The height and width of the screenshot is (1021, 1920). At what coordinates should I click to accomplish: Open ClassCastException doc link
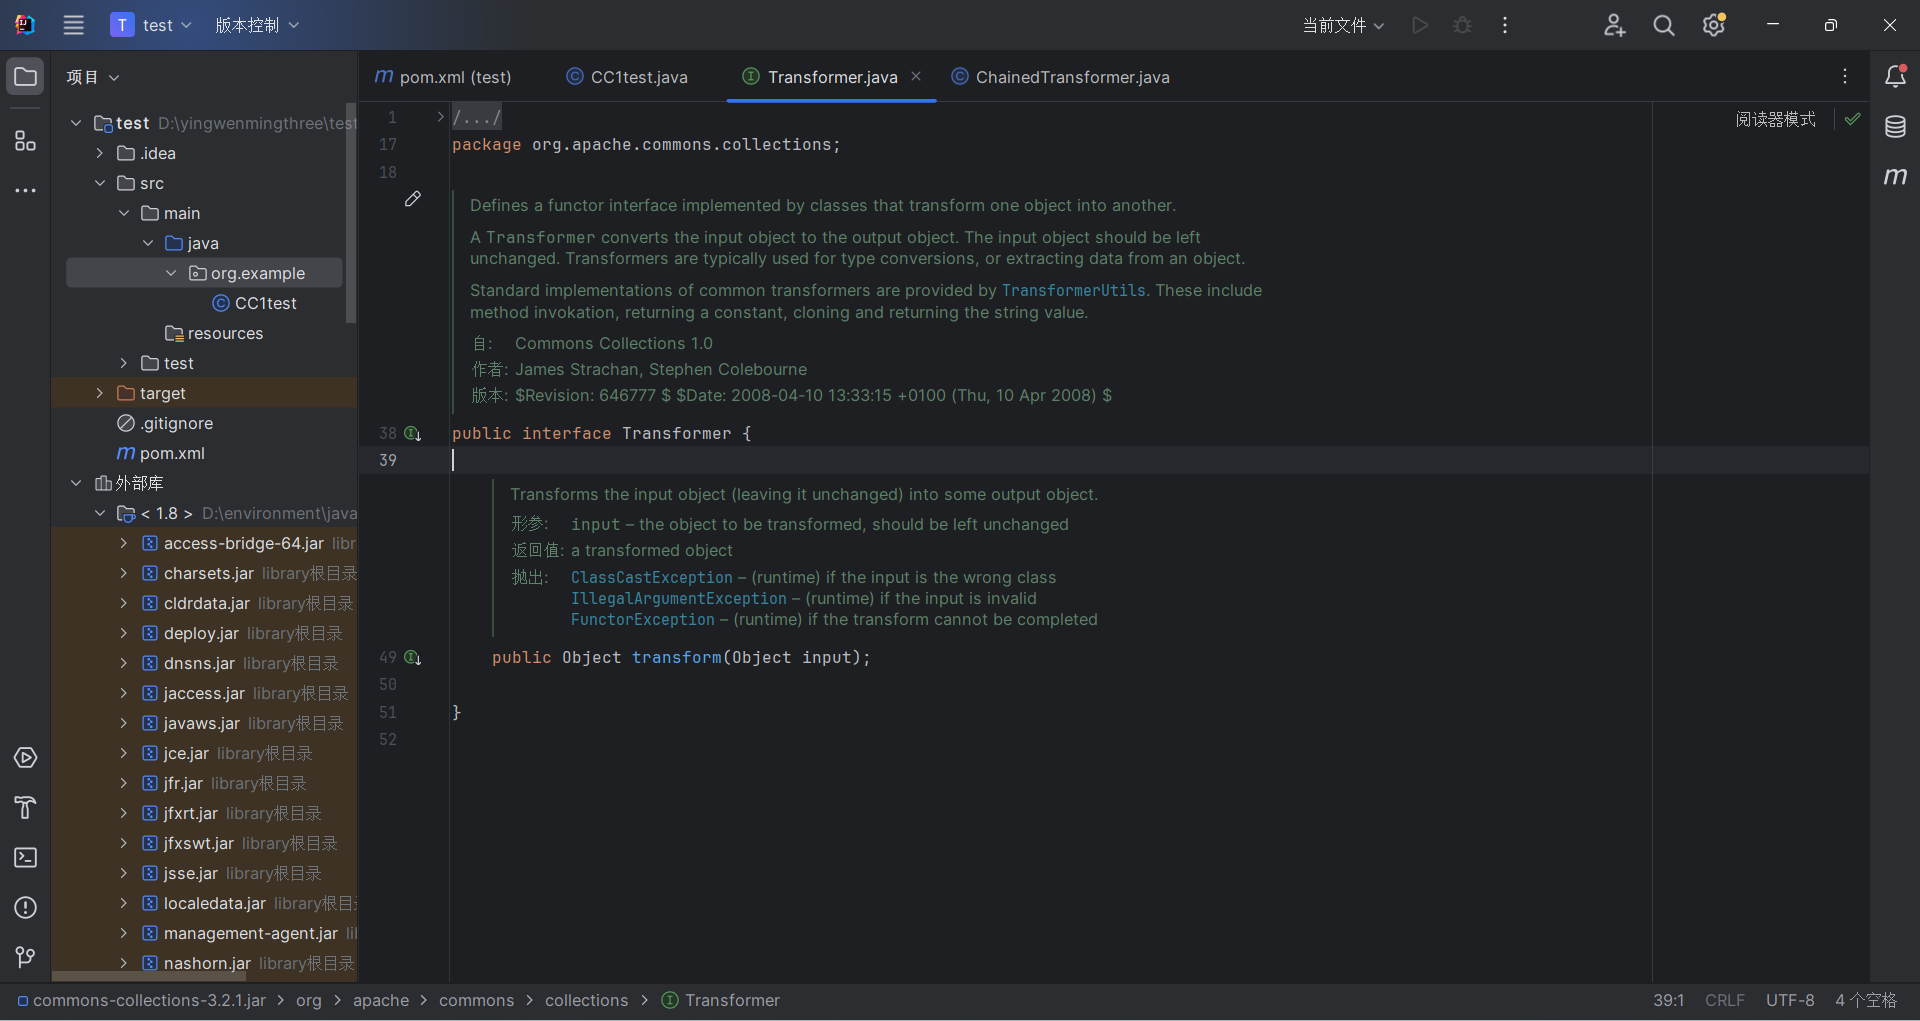click(x=651, y=577)
